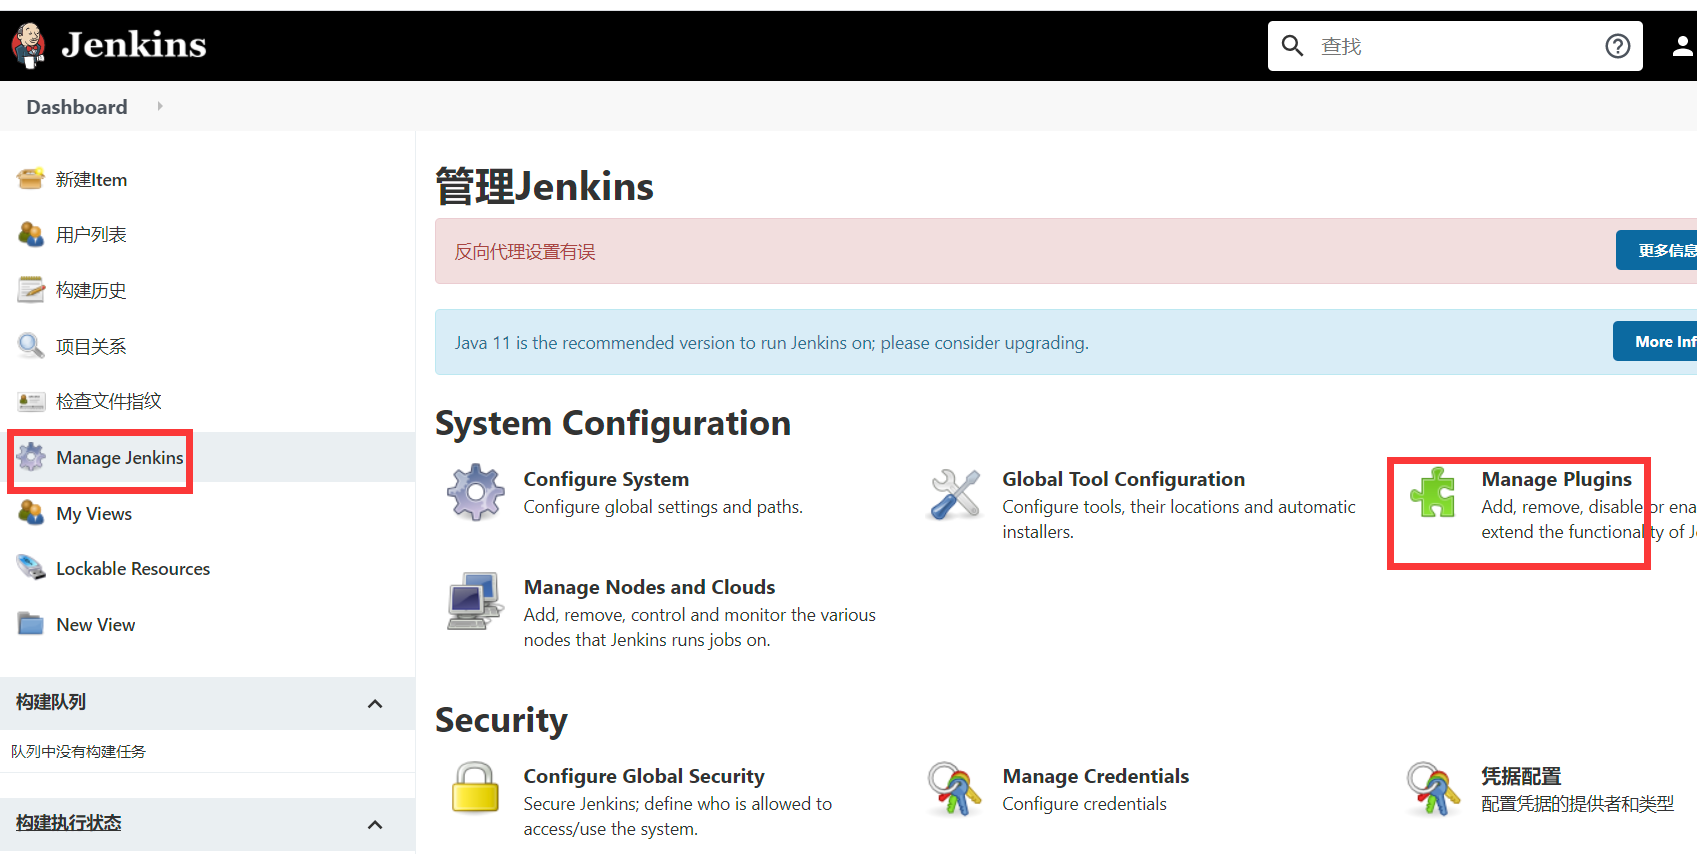1697x854 pixels.
Task: Open 用户列表 in the sidebar
Action: (x=91, y=235)
